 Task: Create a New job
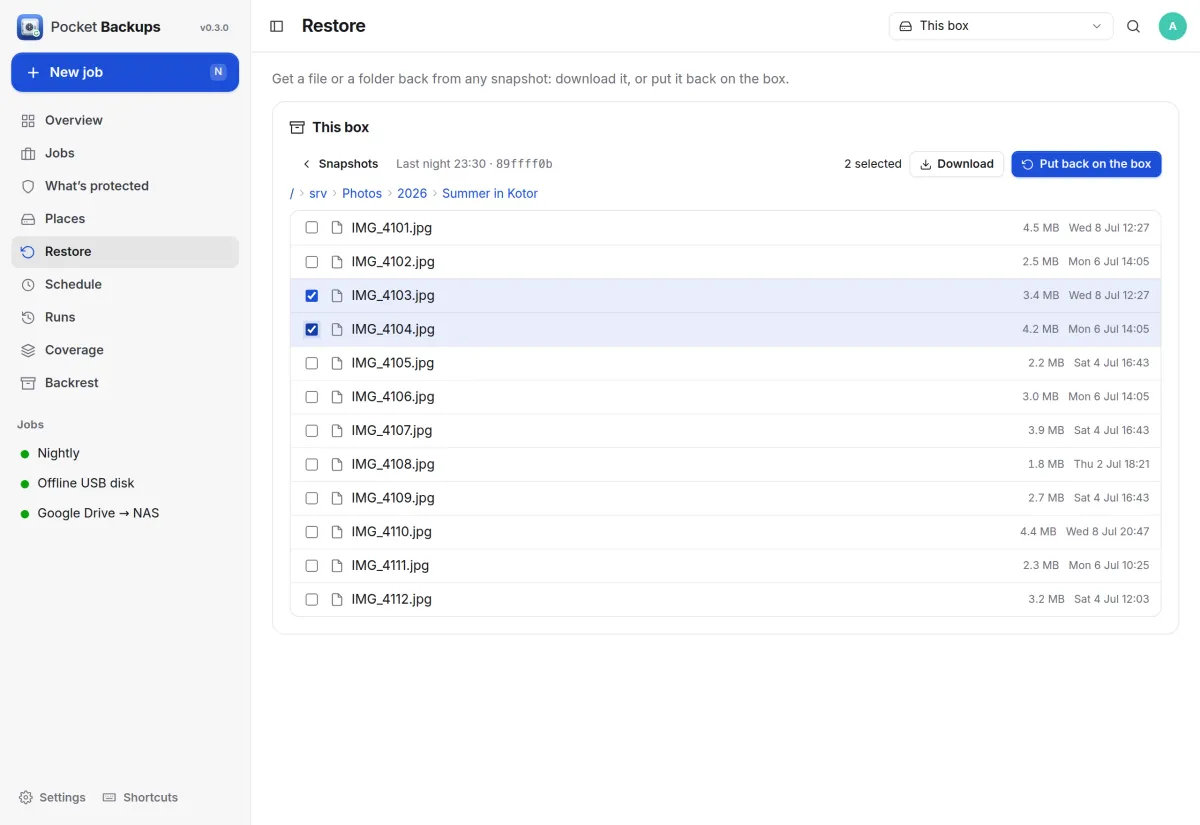125,72
